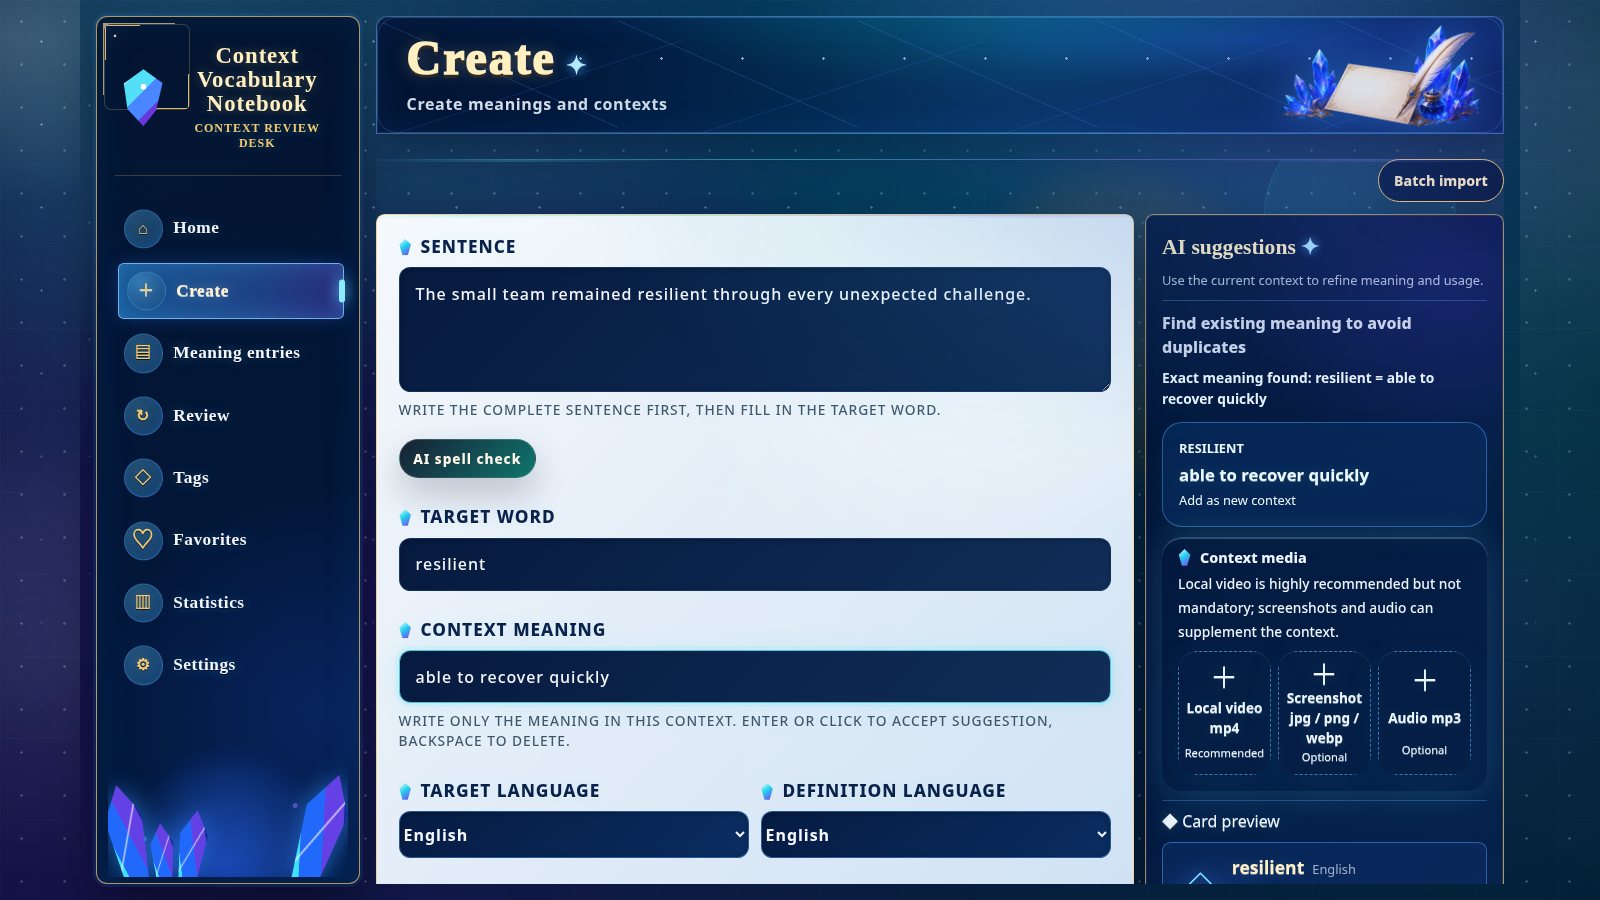The height and width of the screenshot is (900, 1600).
Task: Click the Context Meaning input field
Action: click(x=755, y=677)
